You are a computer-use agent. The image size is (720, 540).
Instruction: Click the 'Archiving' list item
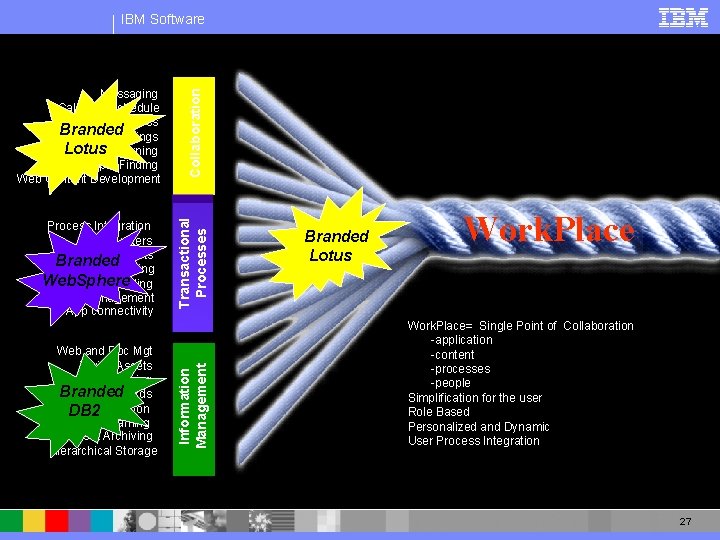click(x=127, y=435)
